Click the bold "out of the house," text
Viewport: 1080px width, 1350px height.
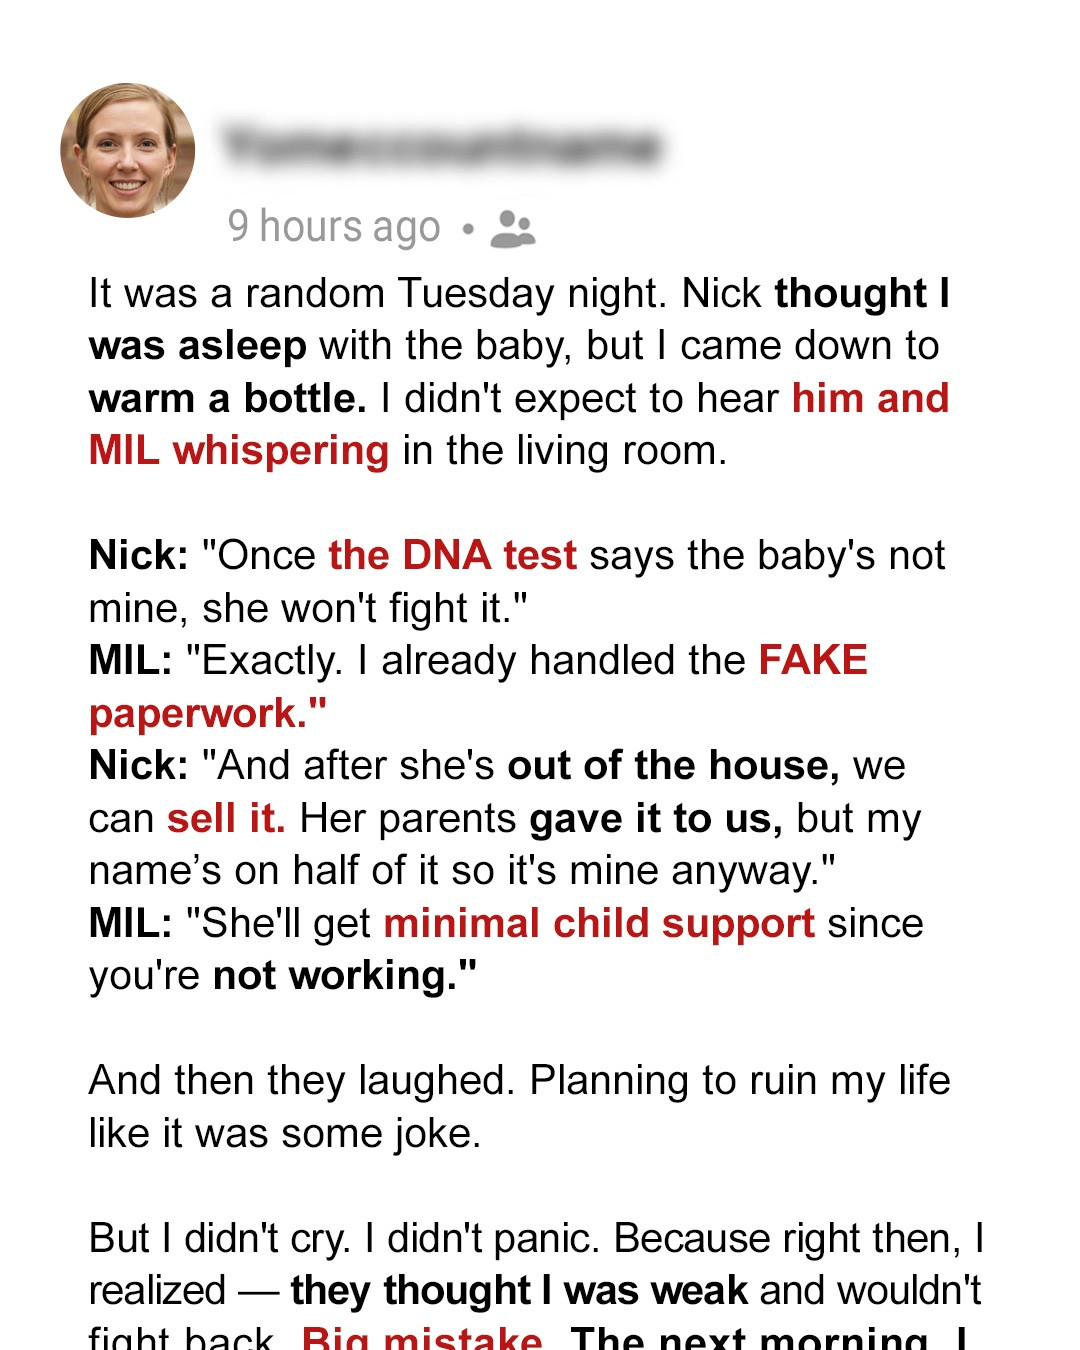tap(674, 765)
